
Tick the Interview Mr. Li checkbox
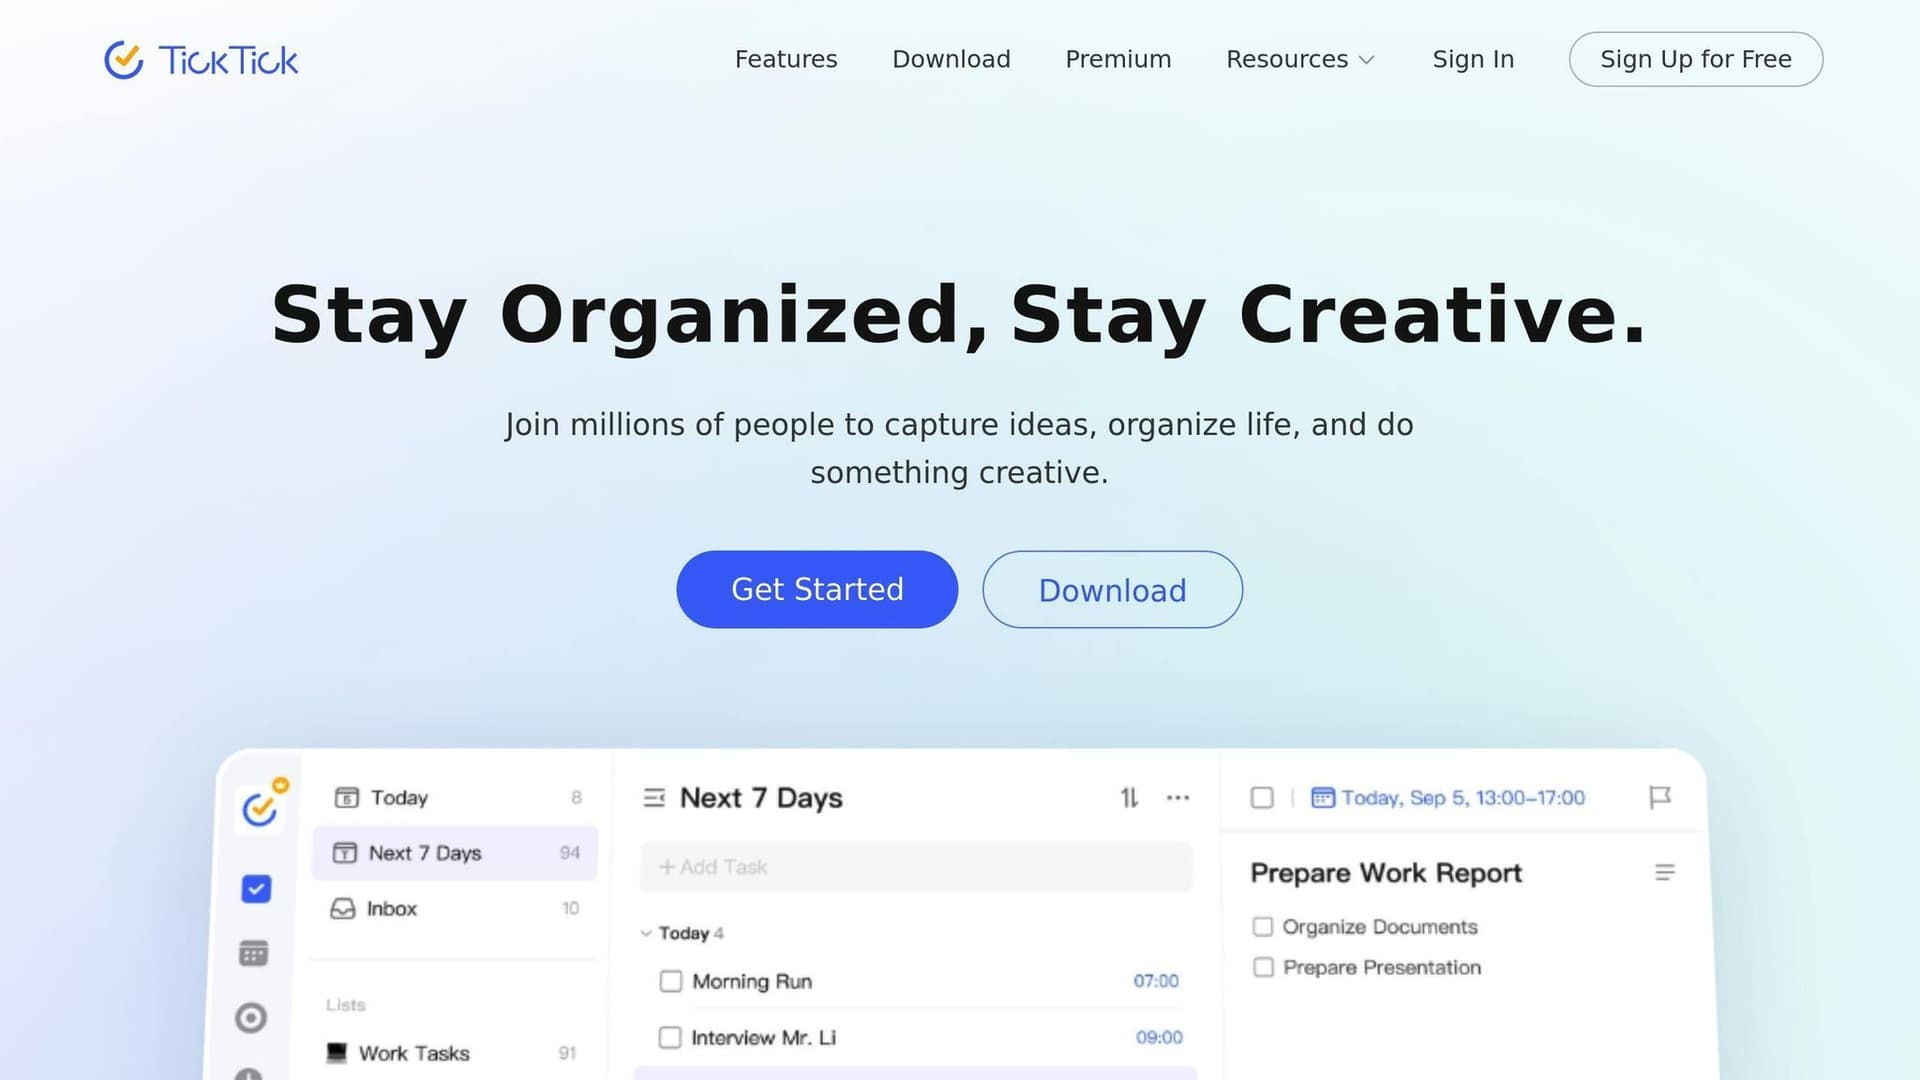pyautogui.click(x=670, y=1037)
